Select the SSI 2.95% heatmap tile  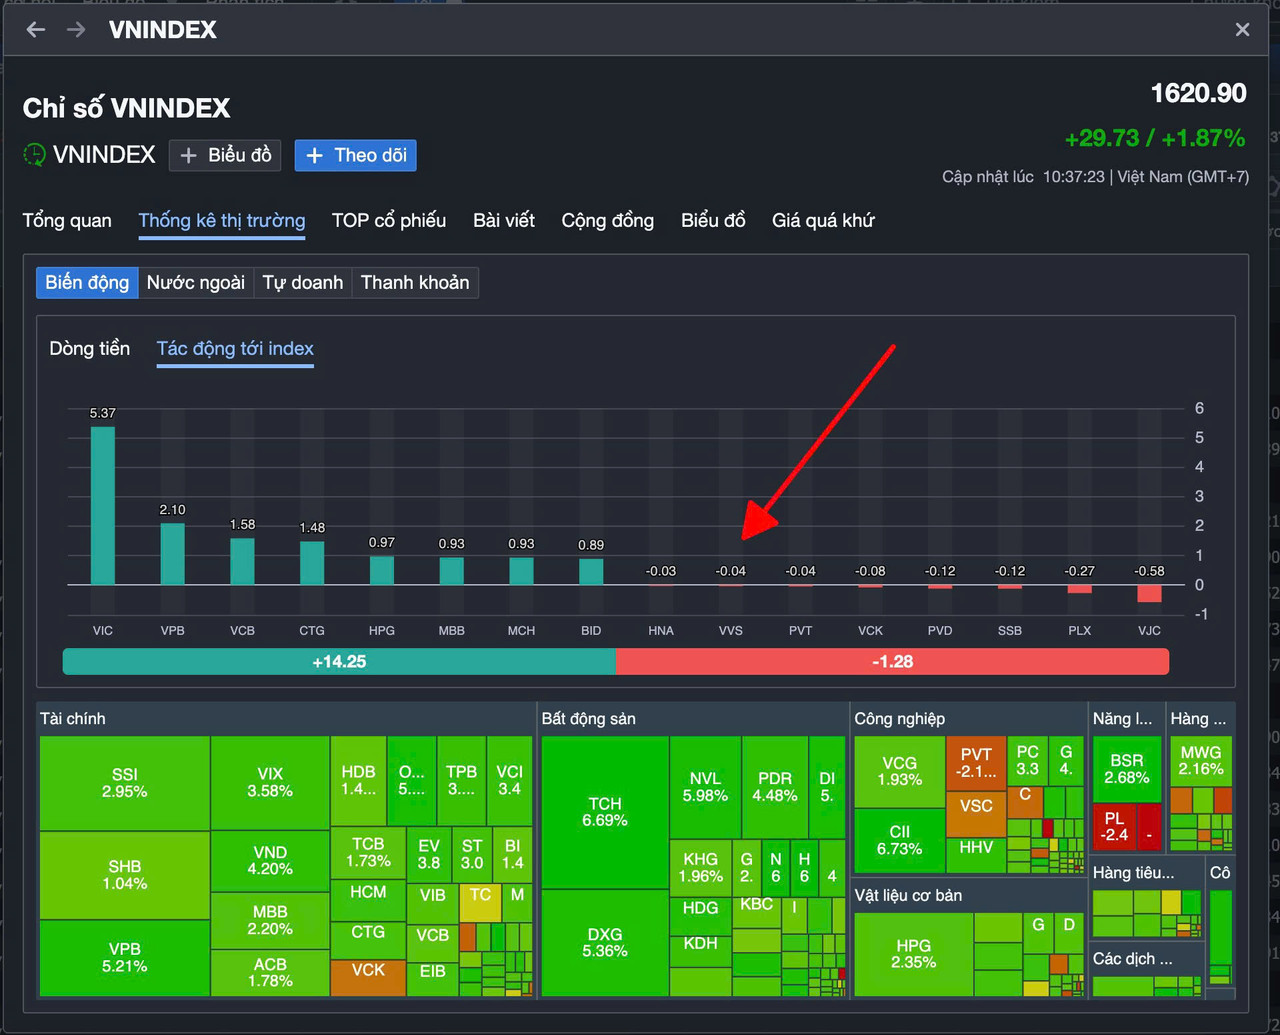click(x=125, y=783)
